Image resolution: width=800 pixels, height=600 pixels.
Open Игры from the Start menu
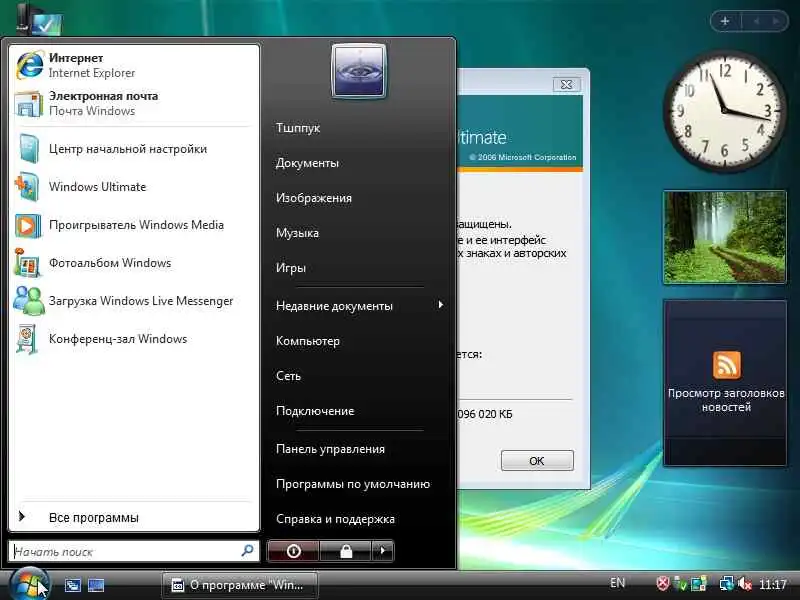click(291, 268)
